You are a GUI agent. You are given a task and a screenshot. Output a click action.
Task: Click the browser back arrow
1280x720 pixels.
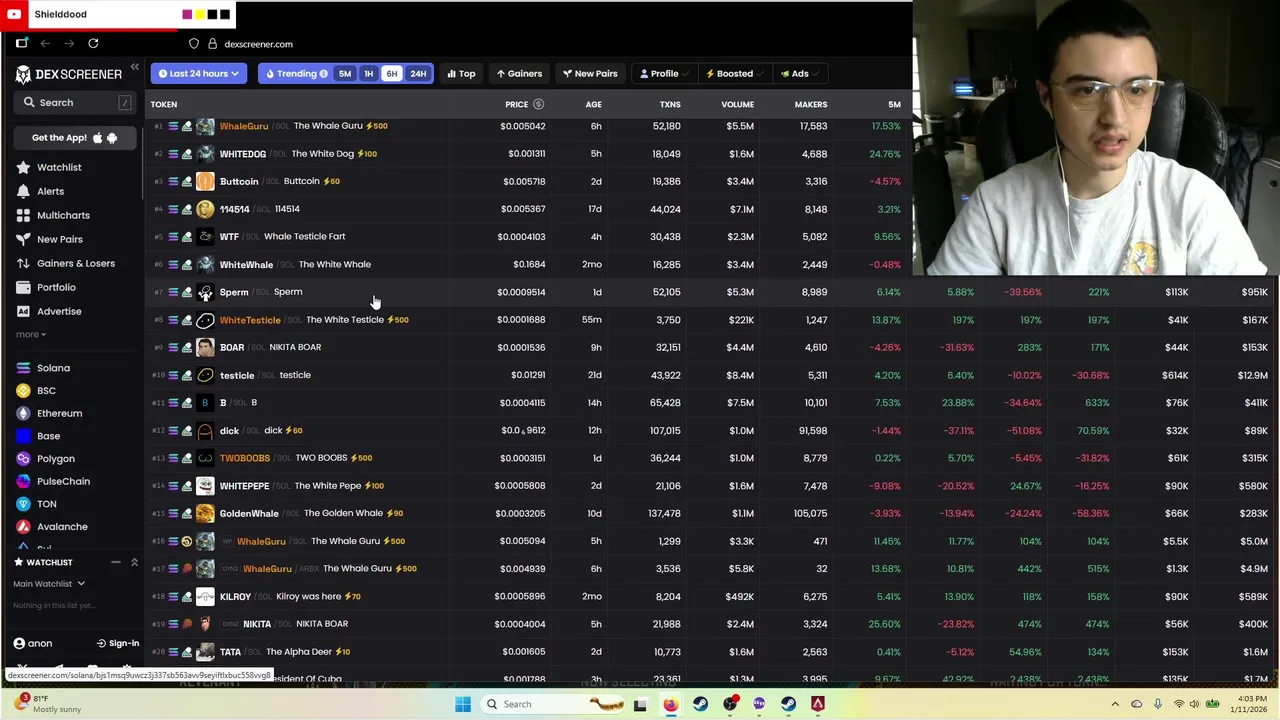(45, 43)
